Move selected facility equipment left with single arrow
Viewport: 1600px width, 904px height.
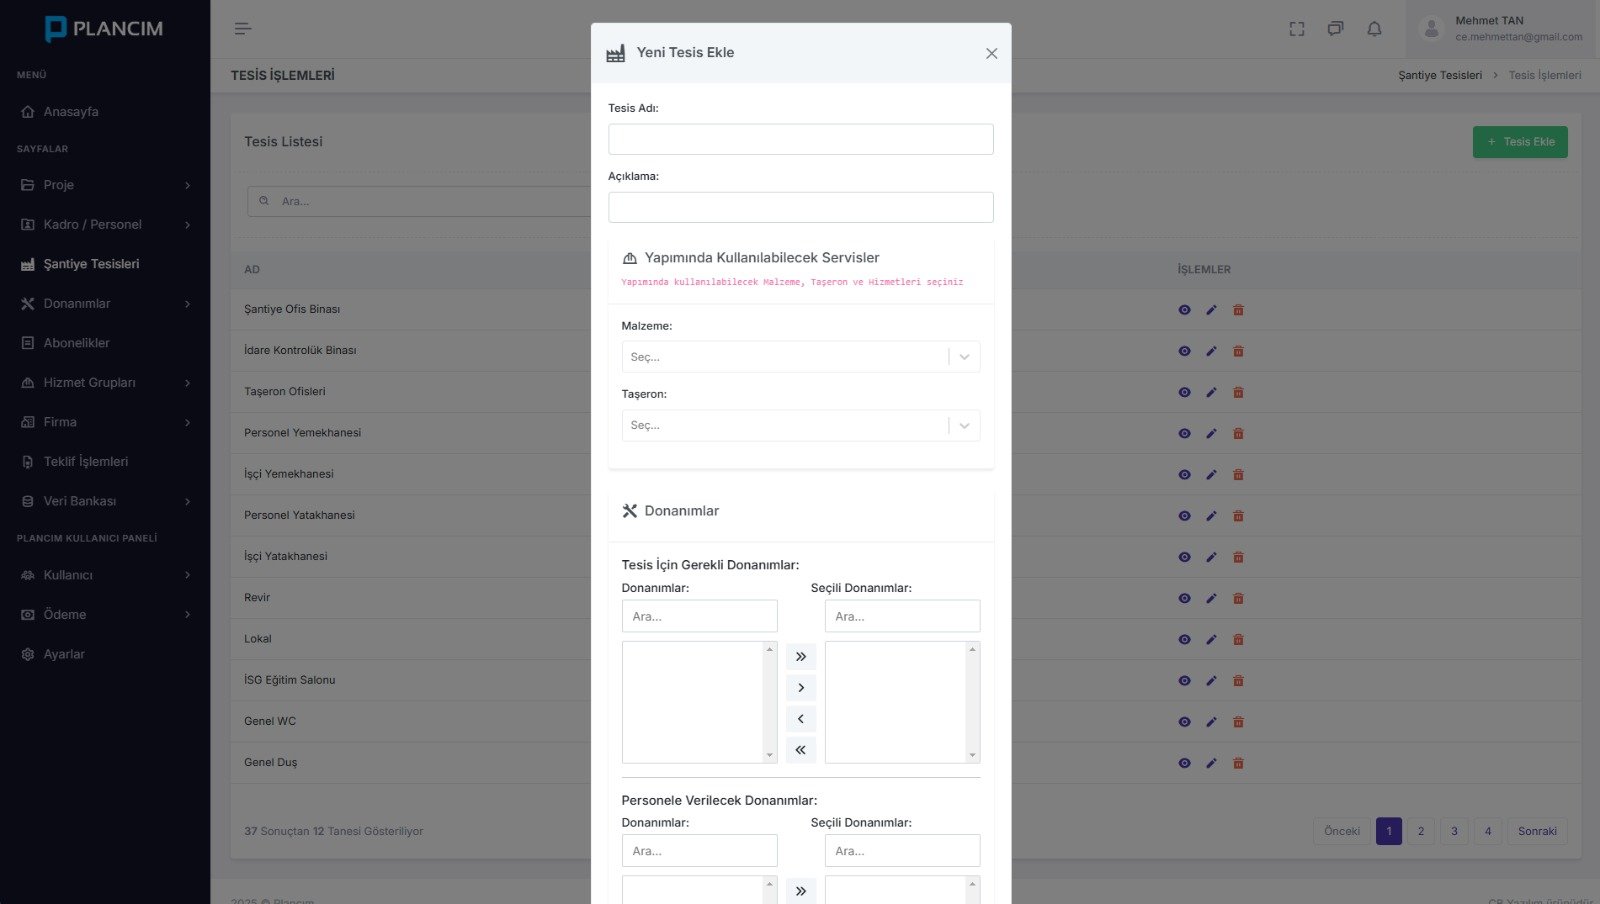tap(801, 719)
